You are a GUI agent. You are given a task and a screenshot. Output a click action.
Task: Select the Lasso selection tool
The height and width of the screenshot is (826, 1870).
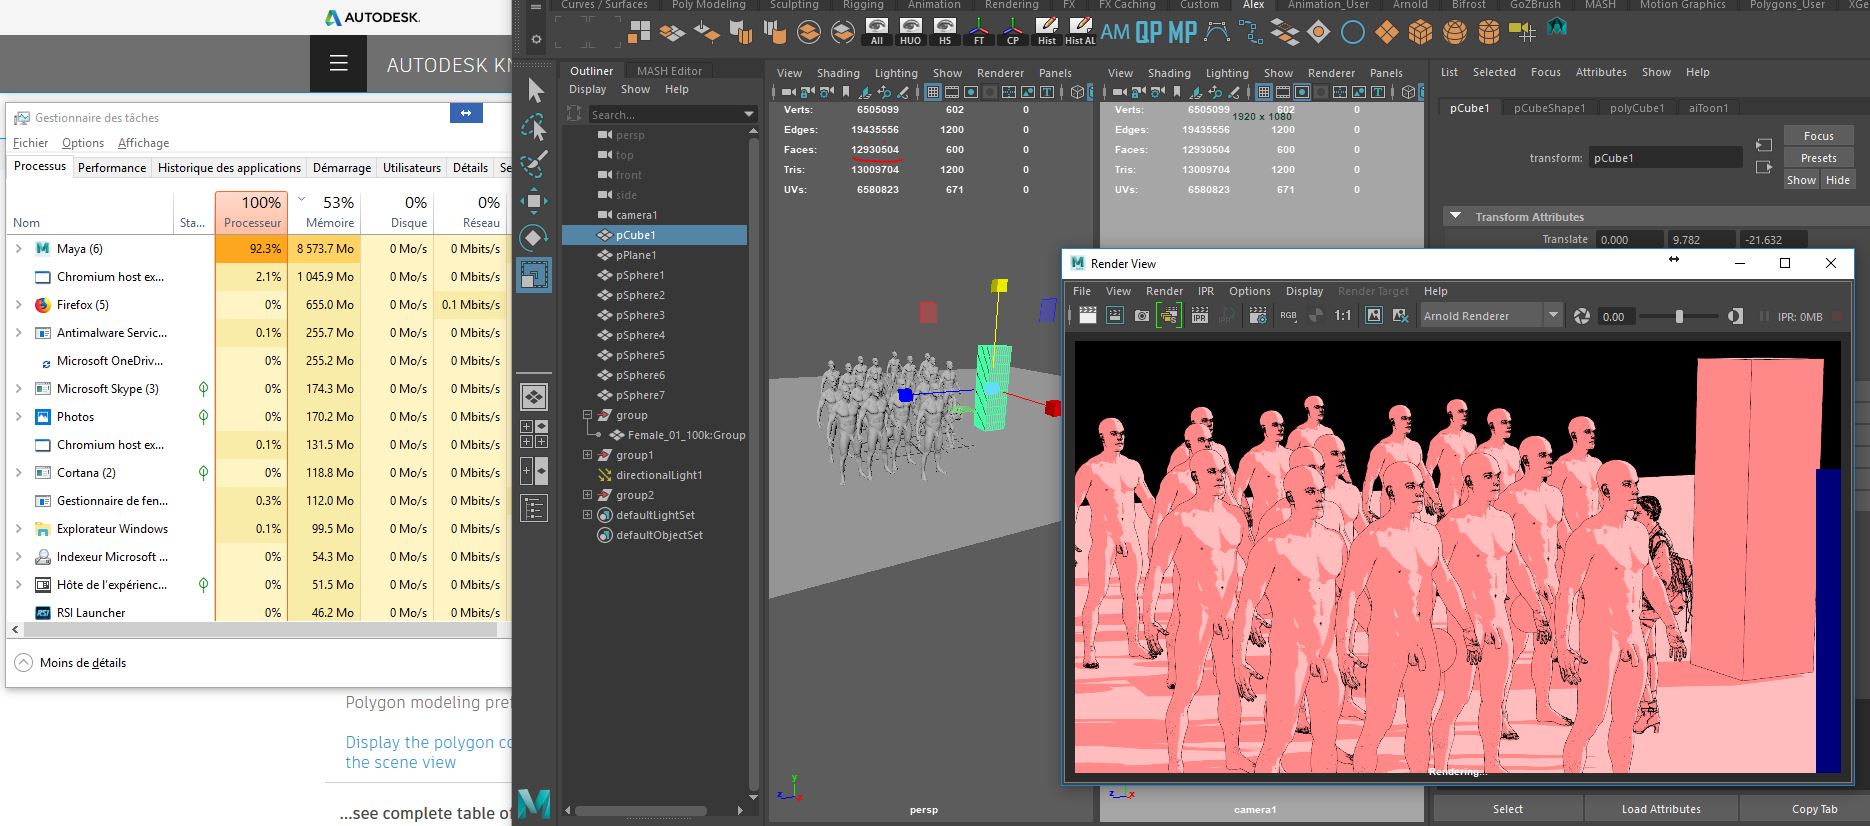[535, 128]
